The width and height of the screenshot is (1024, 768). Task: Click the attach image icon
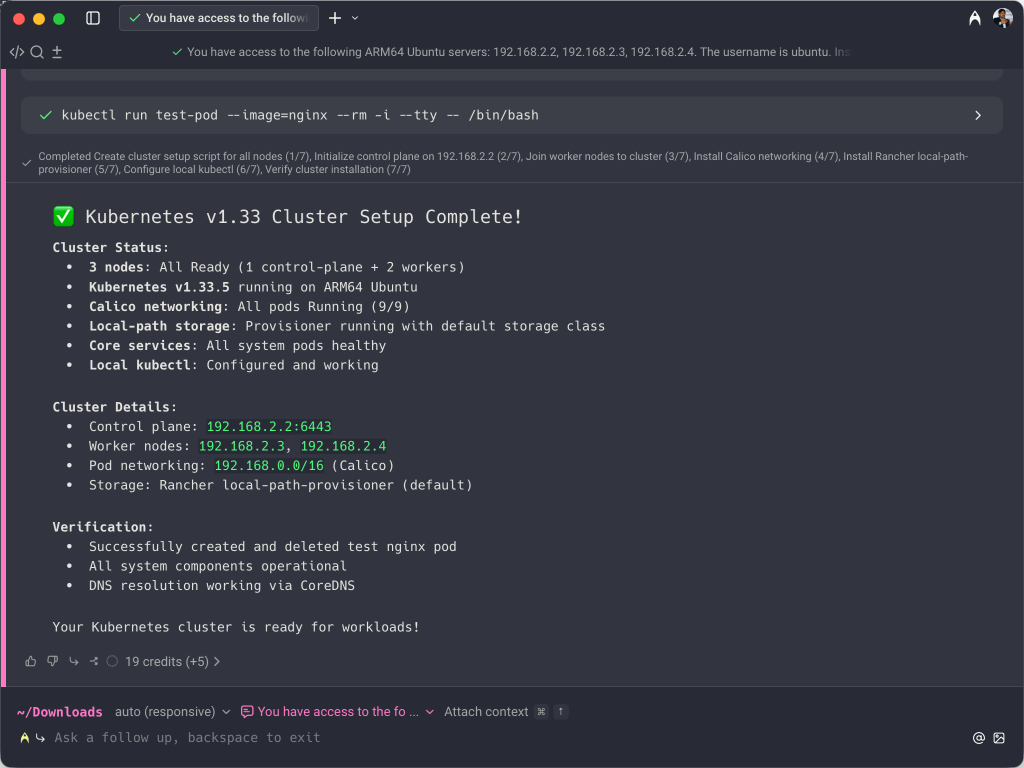pyautogui.click(x=999, y=738)
